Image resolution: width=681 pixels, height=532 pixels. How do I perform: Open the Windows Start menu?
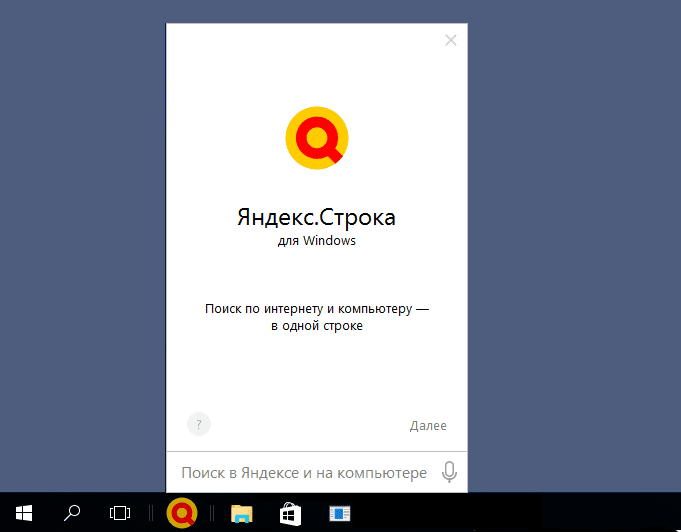tap(24, 513)
